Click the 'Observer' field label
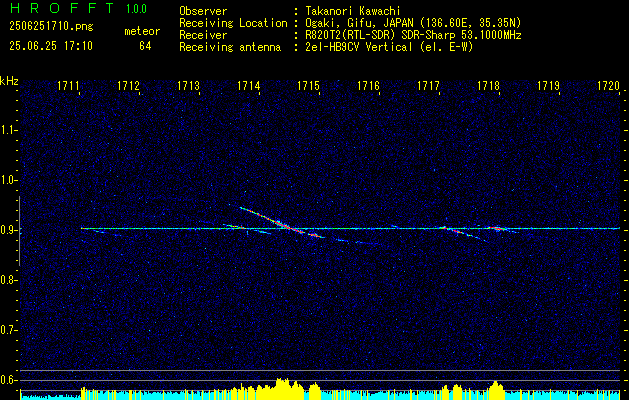The width and height of the screenshot is (629, 400). click(203, 11)
